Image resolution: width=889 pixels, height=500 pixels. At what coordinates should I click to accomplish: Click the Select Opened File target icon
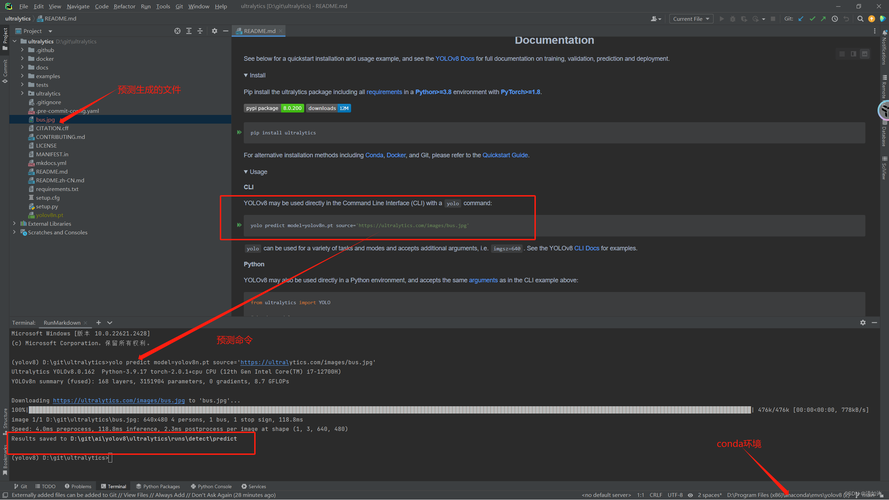pos(177,31)
